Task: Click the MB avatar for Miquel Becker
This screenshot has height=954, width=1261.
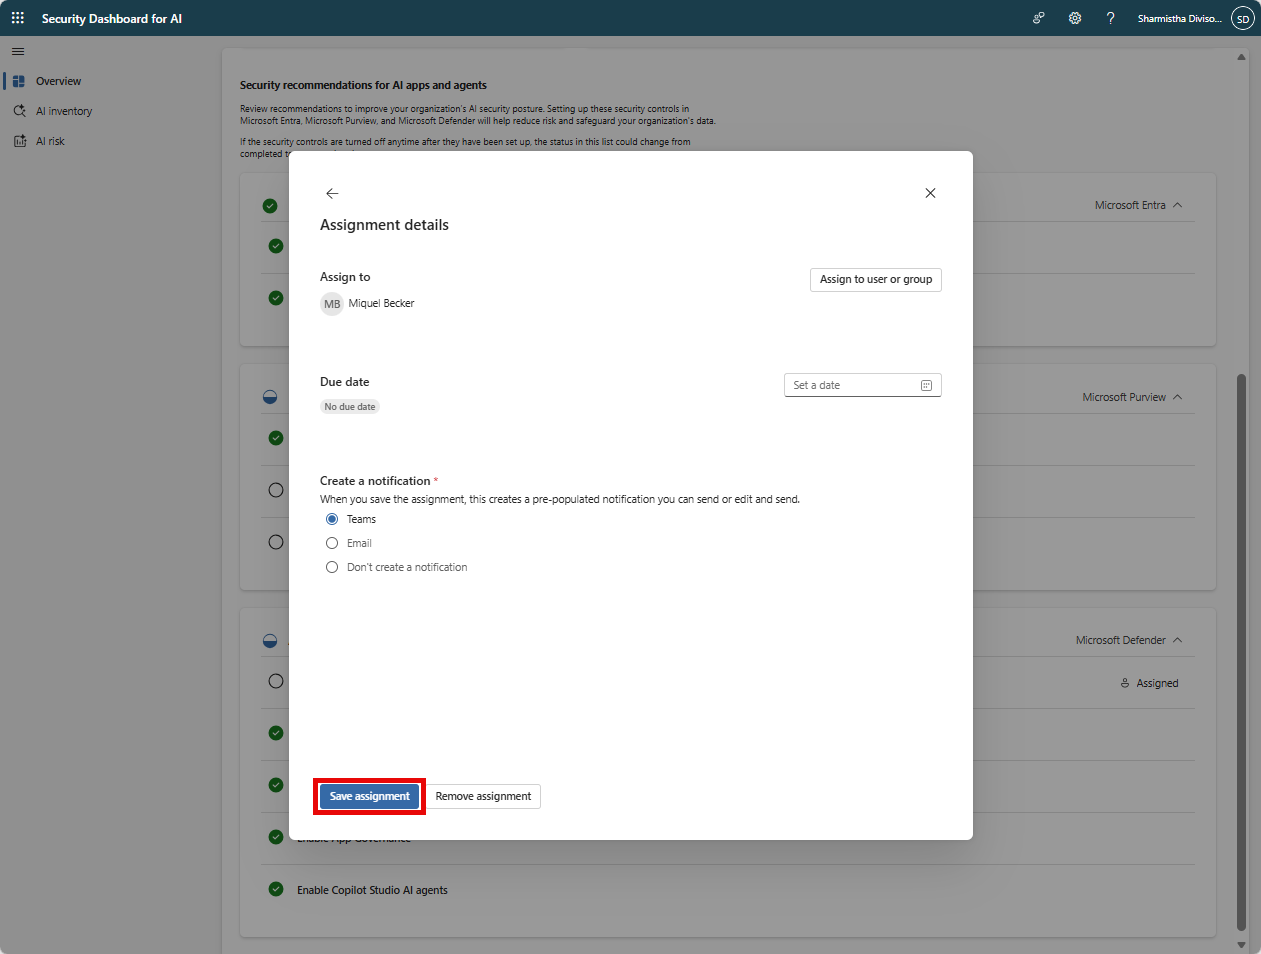Action: (x=332, y=304)
